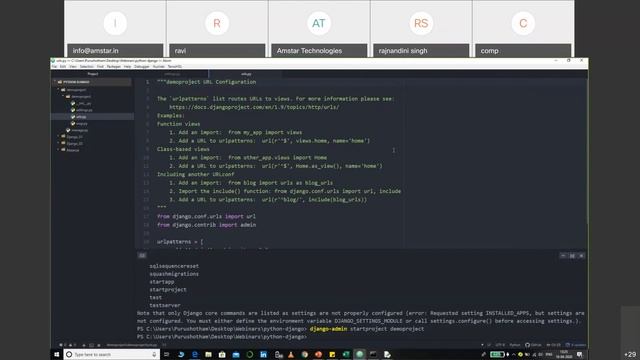Click the 'from django.conf.urls import url' line
Image resolution: width=640 pixels, height=360 pixels.
[x=206, y=216]
